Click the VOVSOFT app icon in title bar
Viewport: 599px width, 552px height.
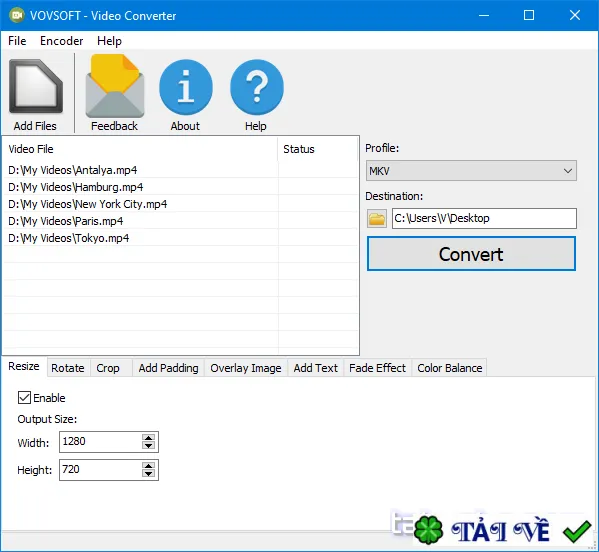[16, 15]
